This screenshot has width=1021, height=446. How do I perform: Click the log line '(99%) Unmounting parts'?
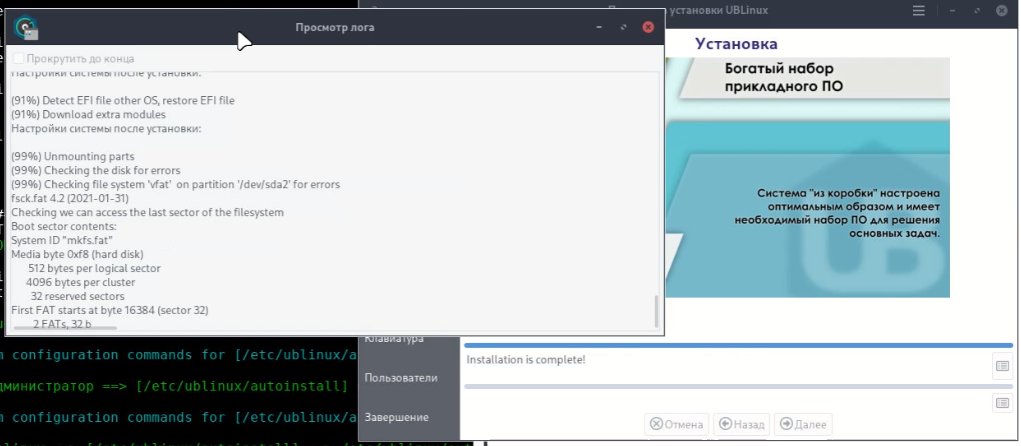tap(73, 157)
